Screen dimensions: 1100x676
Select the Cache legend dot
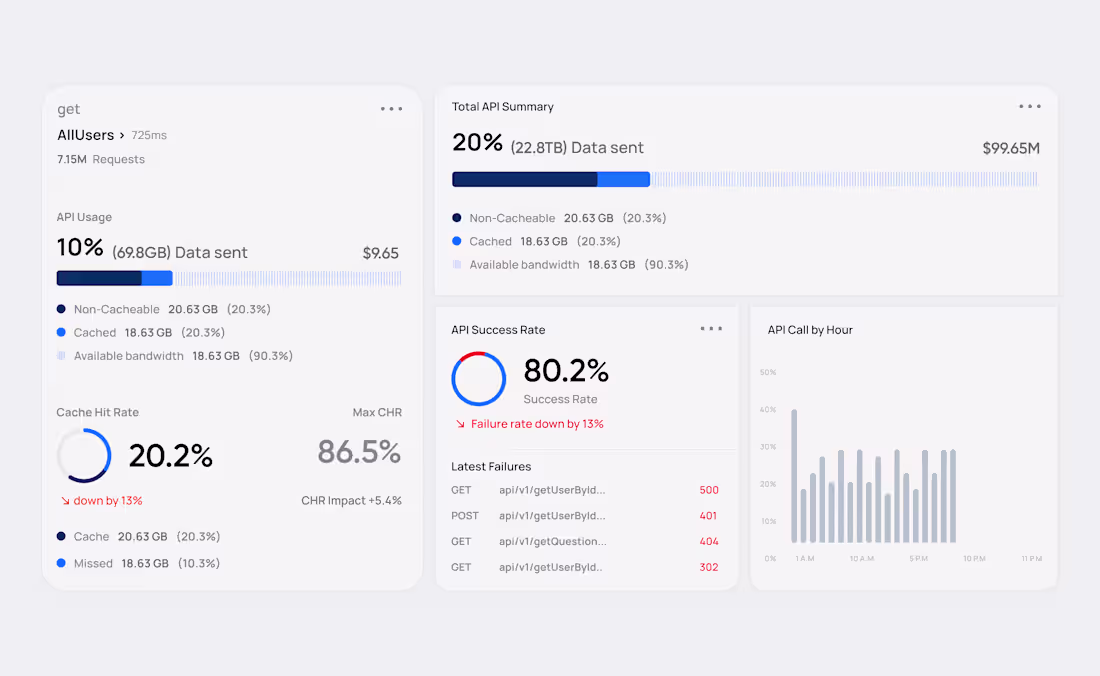tap(61, 536)
